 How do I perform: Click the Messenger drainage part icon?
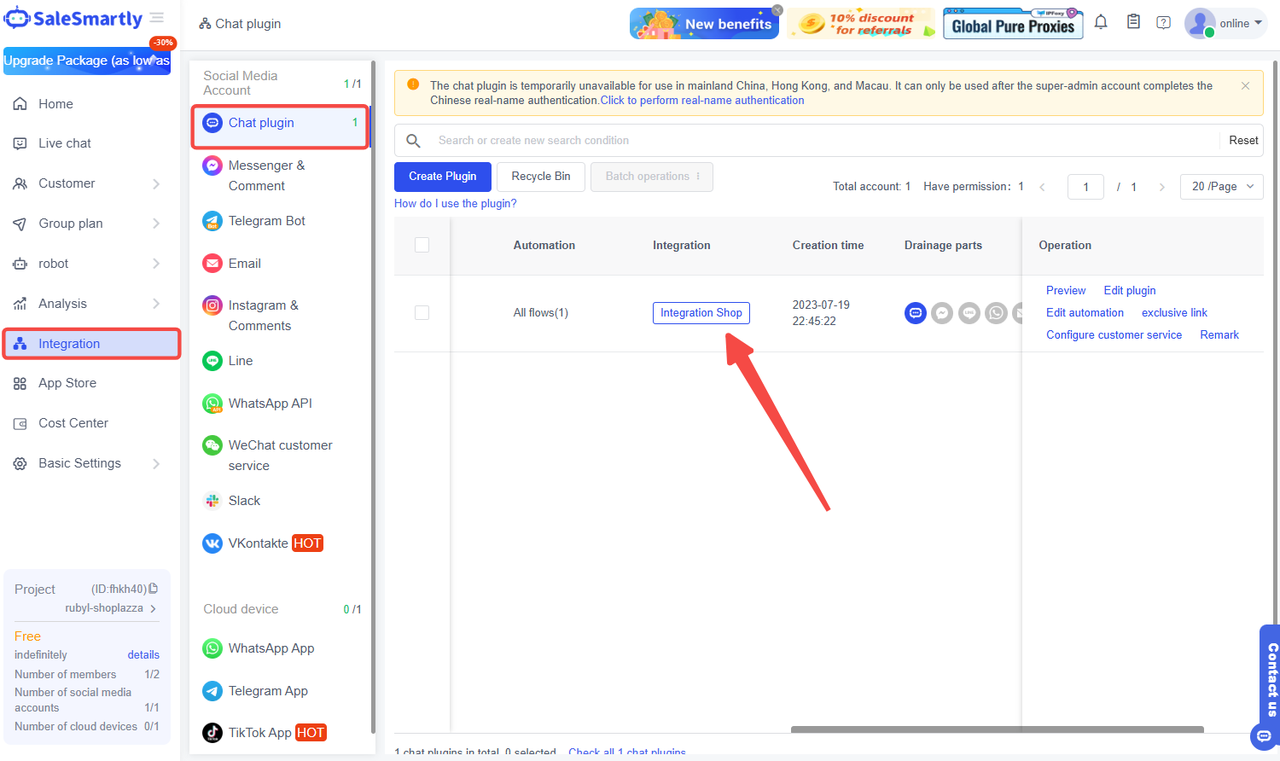(942, 313)
